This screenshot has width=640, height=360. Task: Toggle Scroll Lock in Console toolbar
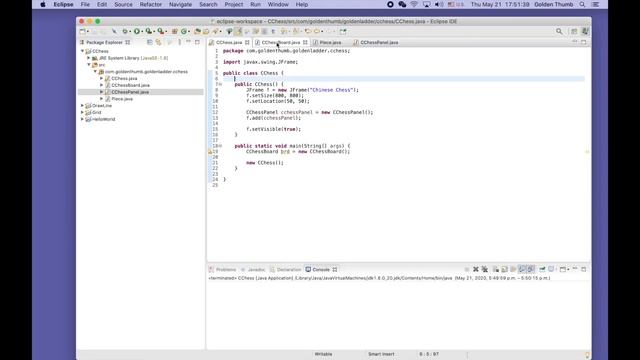point(504,269)
